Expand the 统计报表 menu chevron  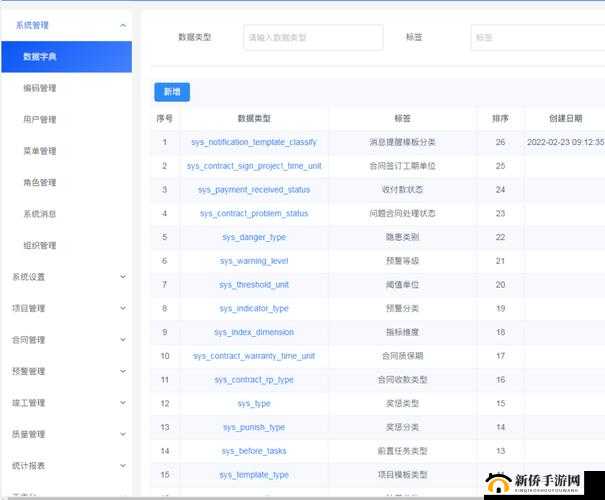(123, 466)
